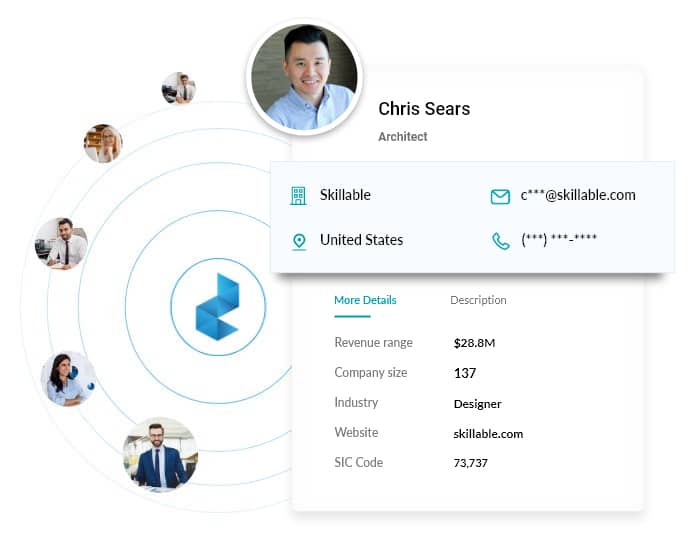Viewport: 693px width, 539px height.
Task: Click the blue logo in center circle
Action: (217, 307)
